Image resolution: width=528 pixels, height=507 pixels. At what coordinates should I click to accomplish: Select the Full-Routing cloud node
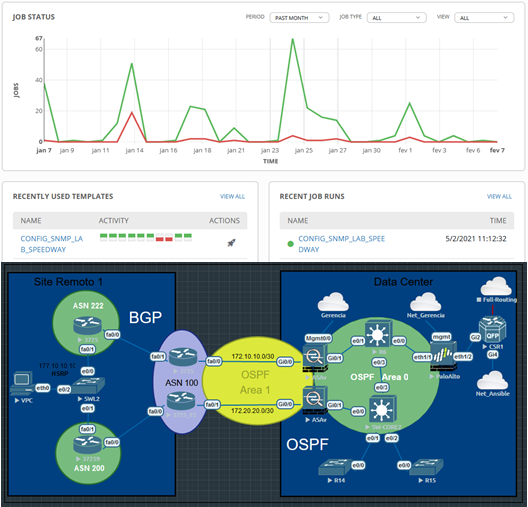tap(496, 286)
